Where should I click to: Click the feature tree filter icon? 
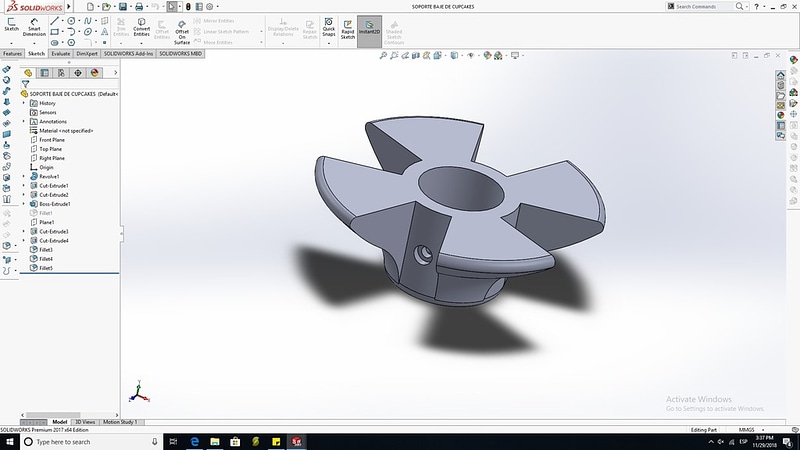(x=26, y=84)
